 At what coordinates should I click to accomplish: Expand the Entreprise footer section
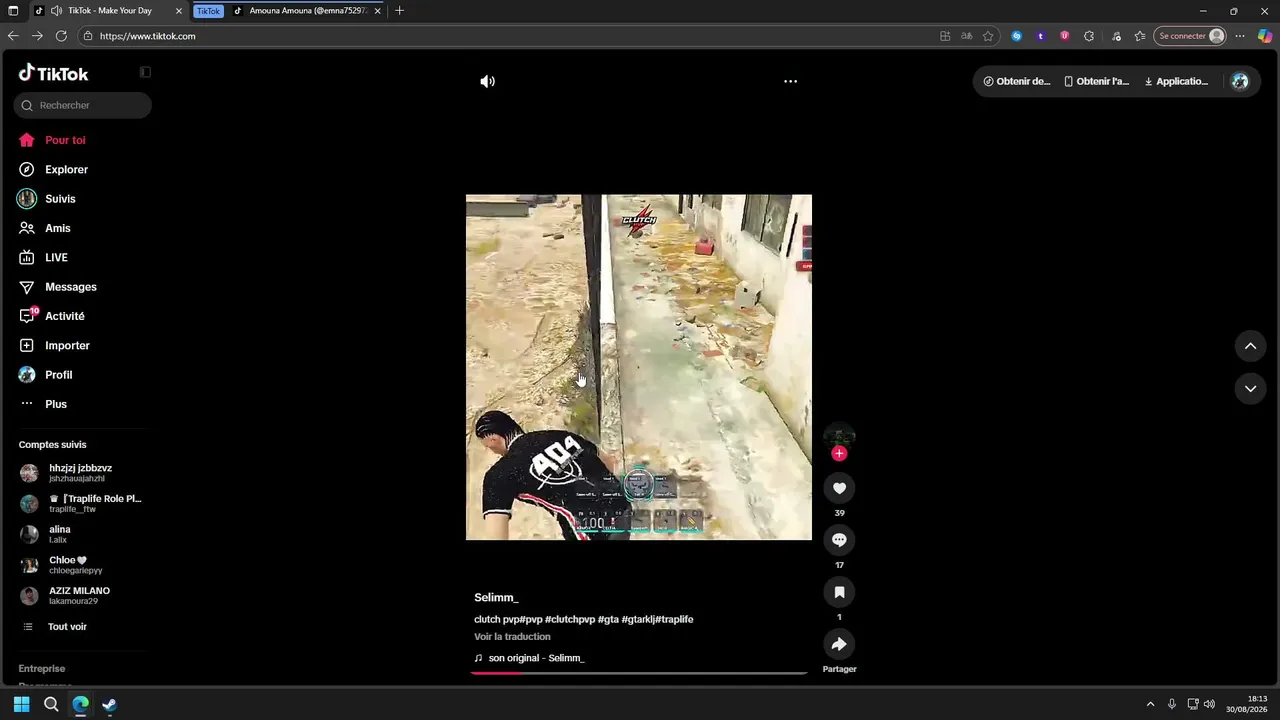(42, 669)
